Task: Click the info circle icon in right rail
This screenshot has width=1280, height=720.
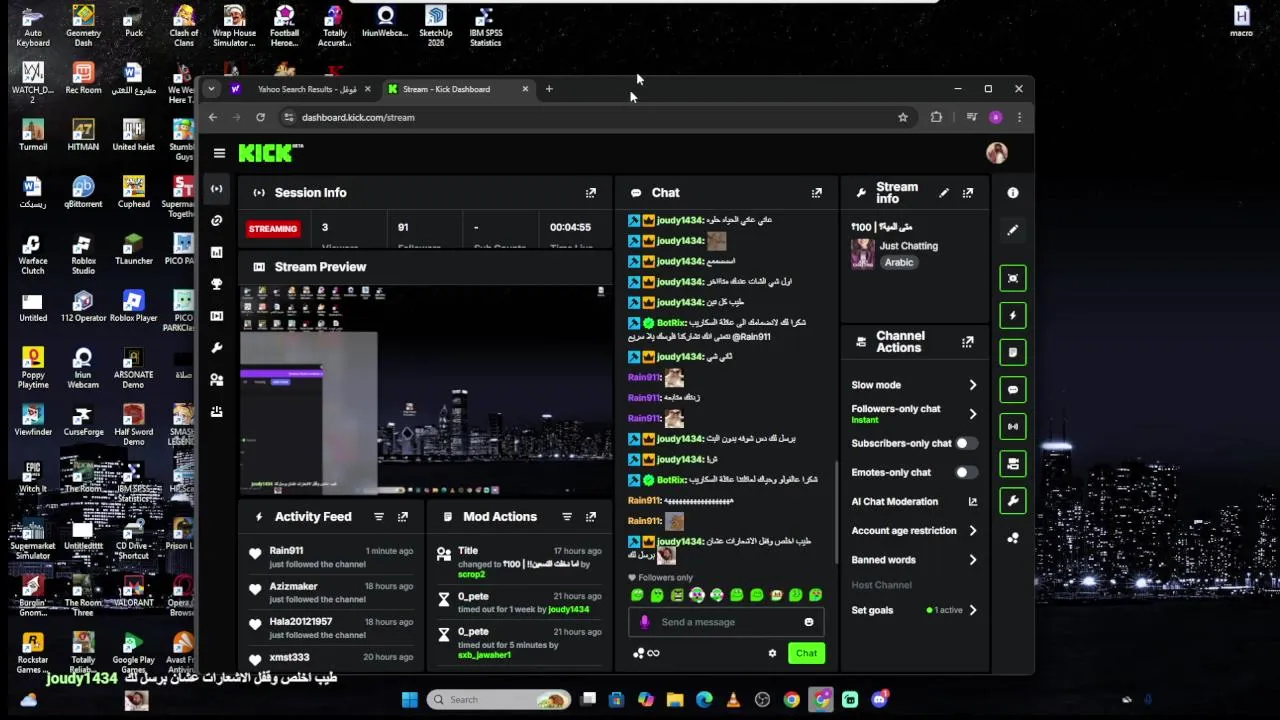Action: pos(1013,193)
